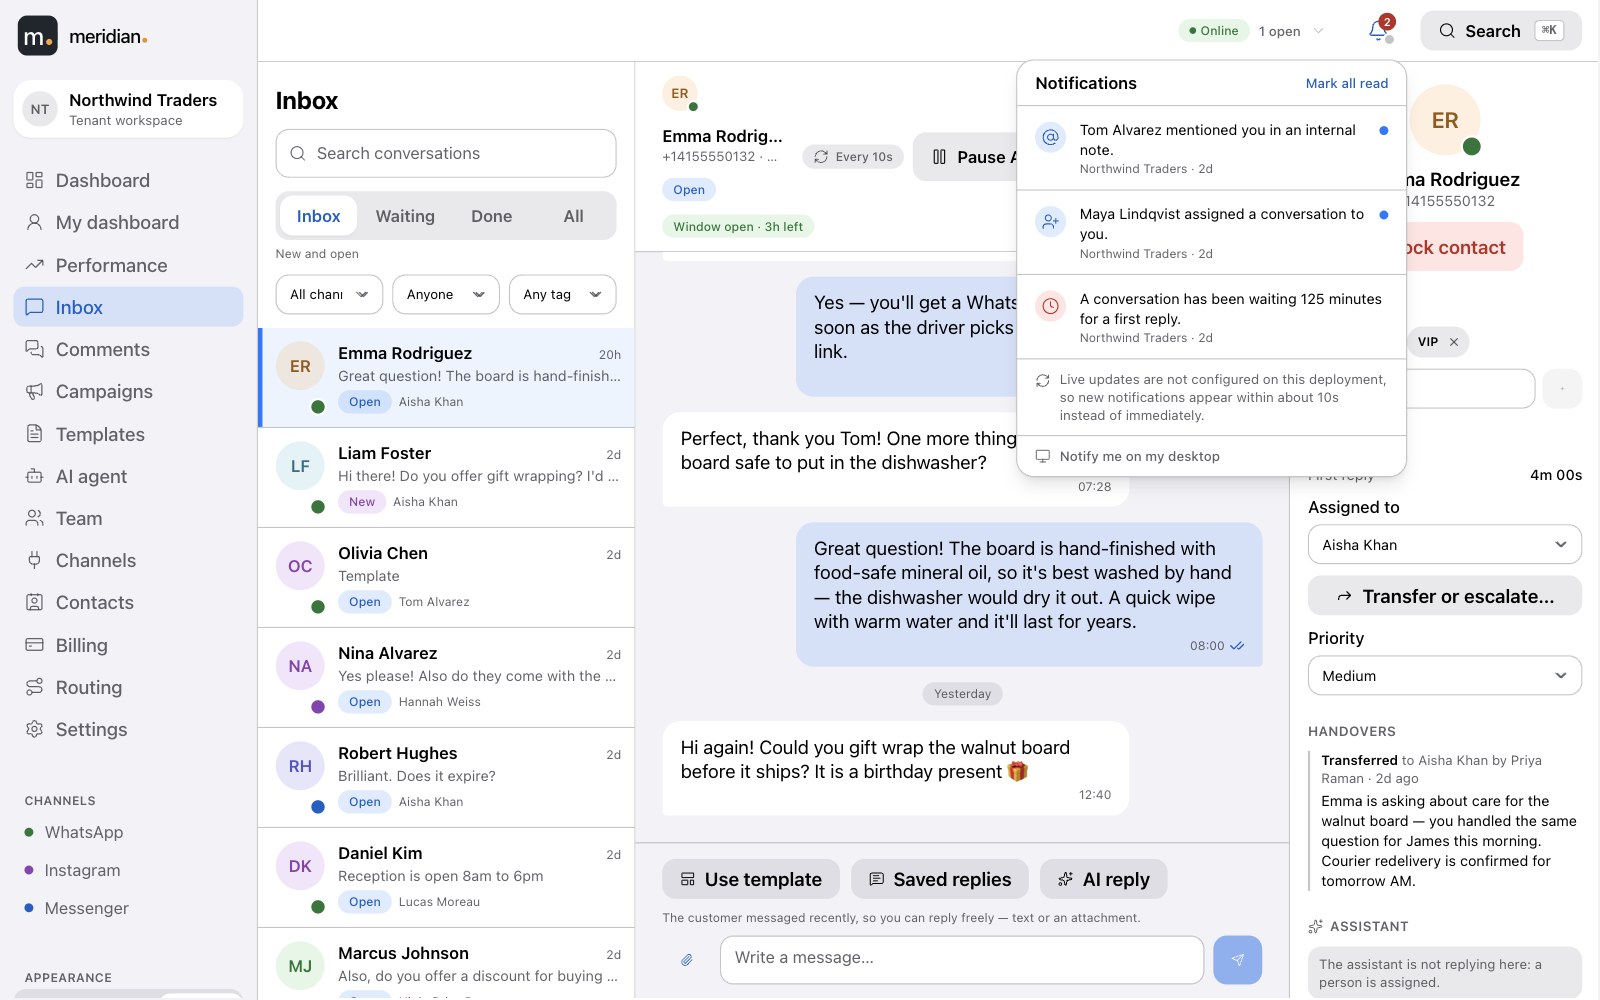Viewport: 1600px width, 1000px height.
Task: Click the notifications bell icon
Action: pyautogui.click(x=1379, y=31)
